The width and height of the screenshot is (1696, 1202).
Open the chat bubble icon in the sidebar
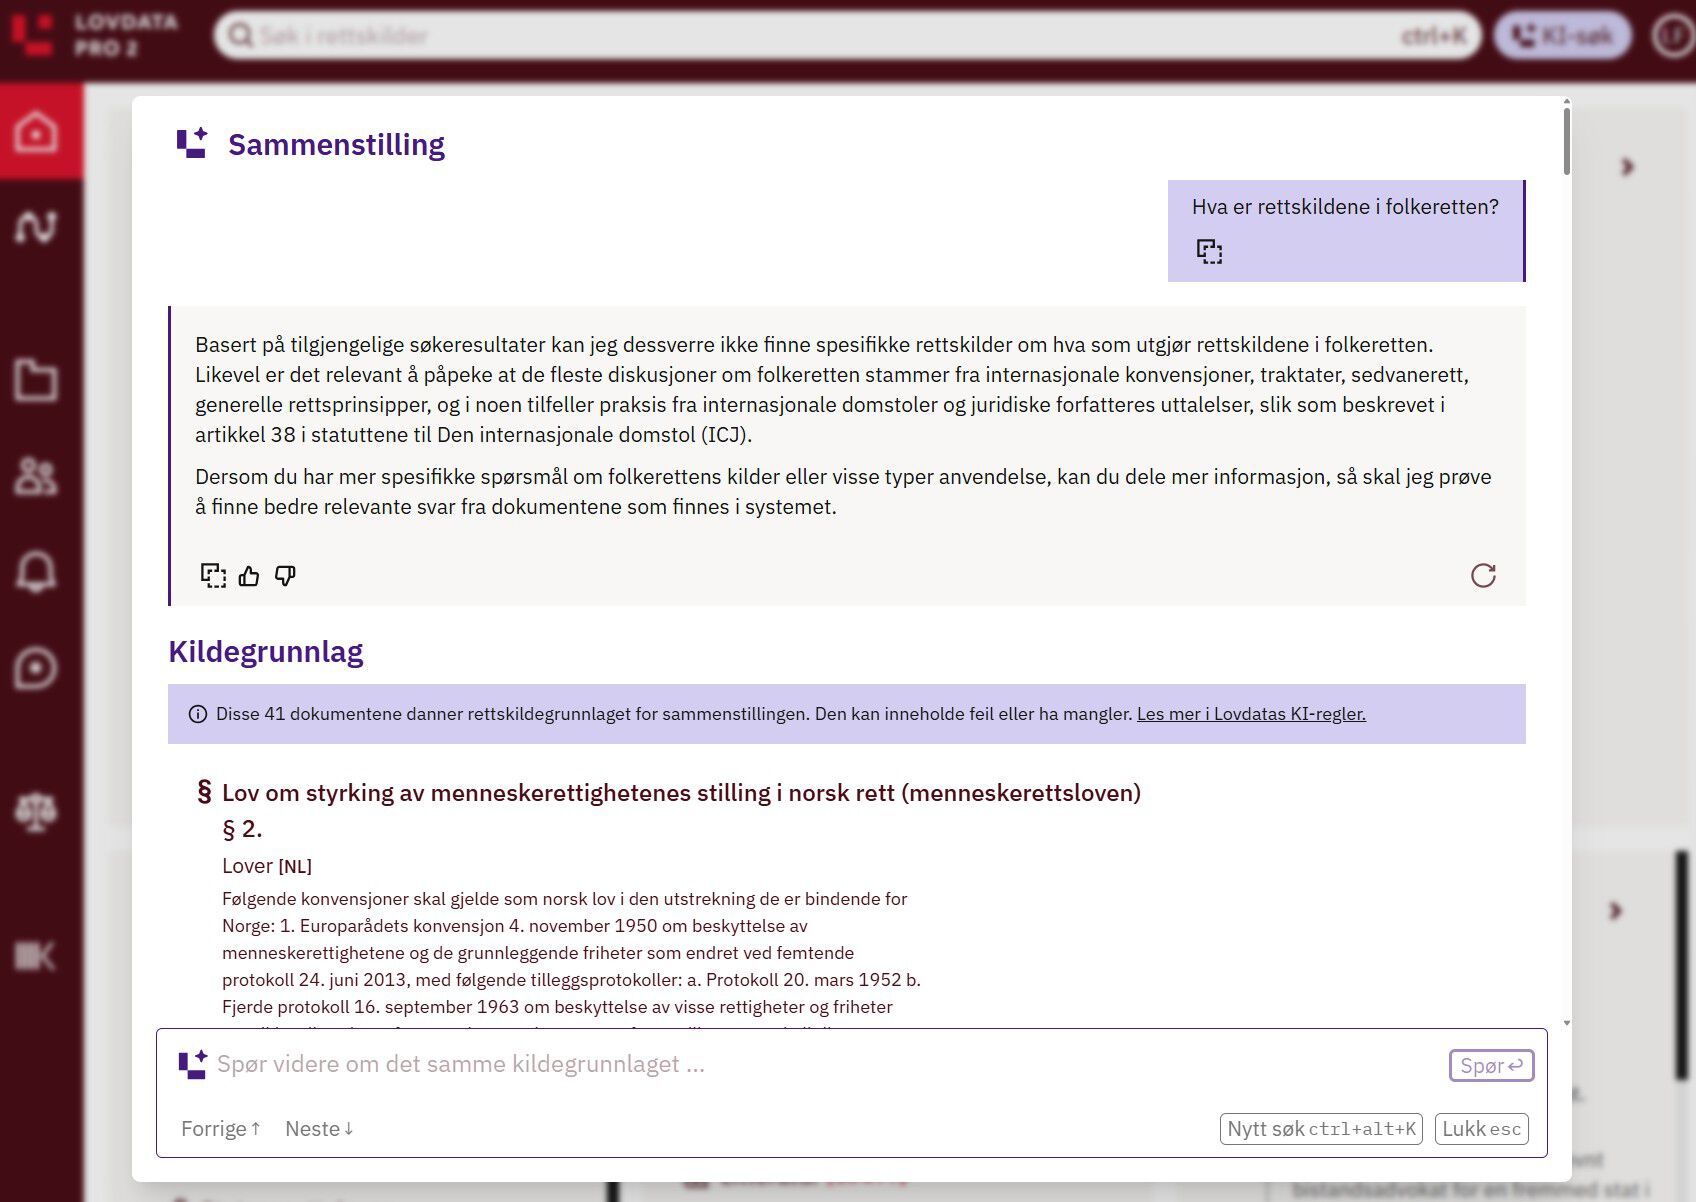pos(36,668)
